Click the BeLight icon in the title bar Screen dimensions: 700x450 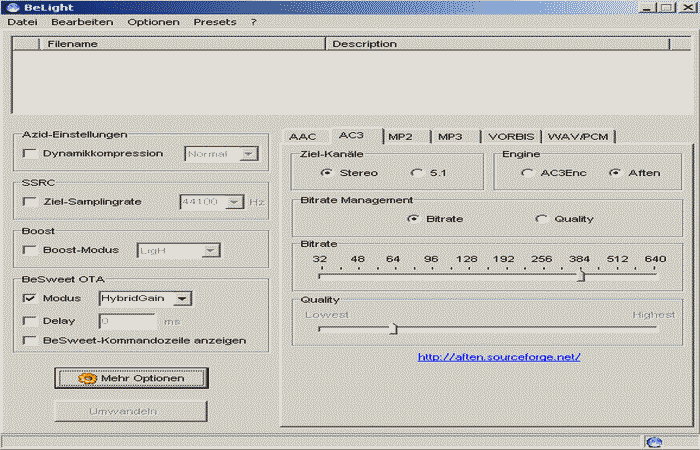[12, 7]
